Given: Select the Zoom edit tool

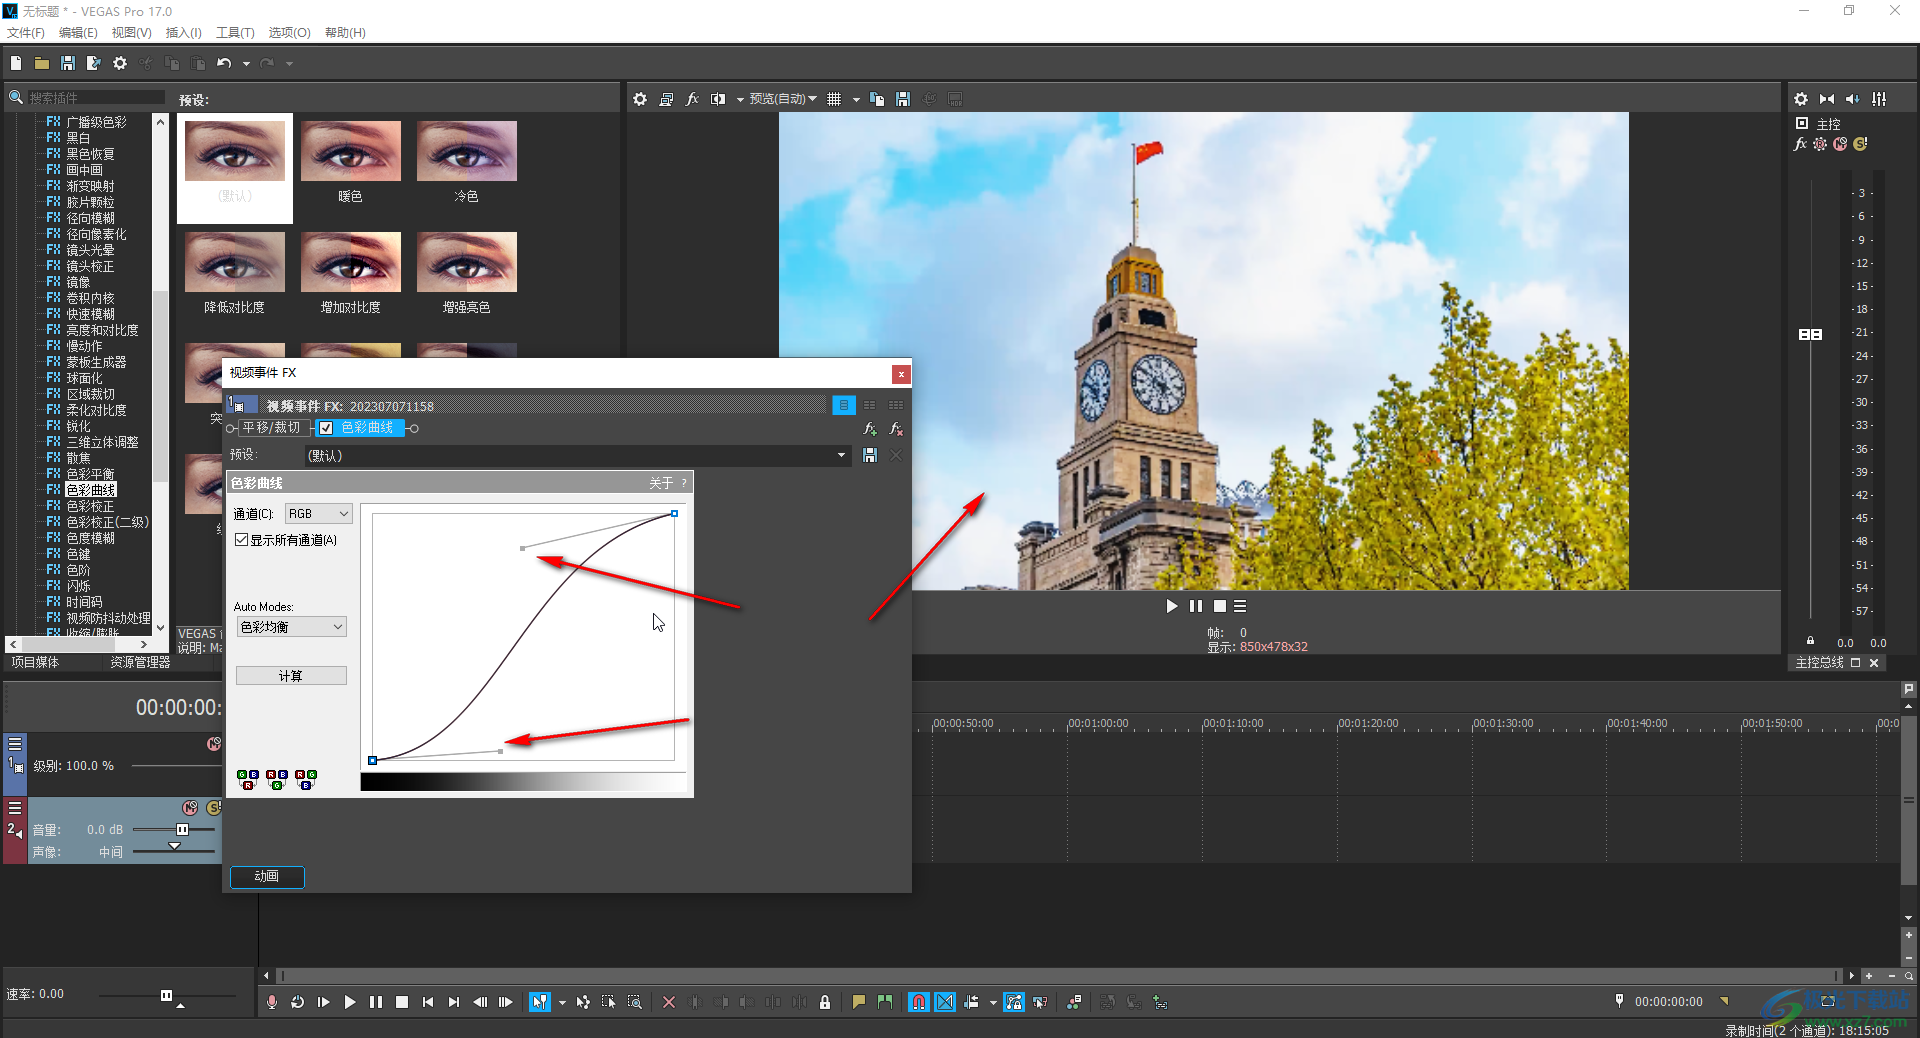Looking at the screenshot, I should [635, 1002].
